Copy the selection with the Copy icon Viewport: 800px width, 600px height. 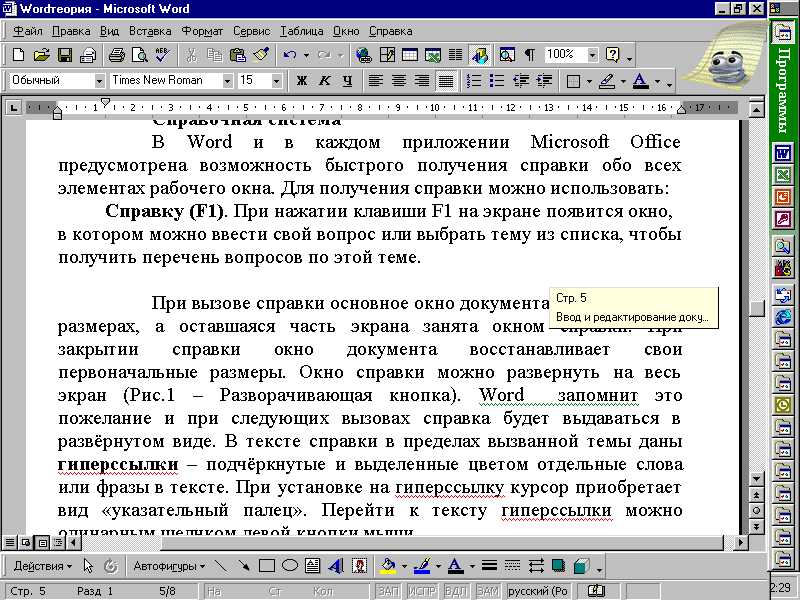(x=215, y=55)
